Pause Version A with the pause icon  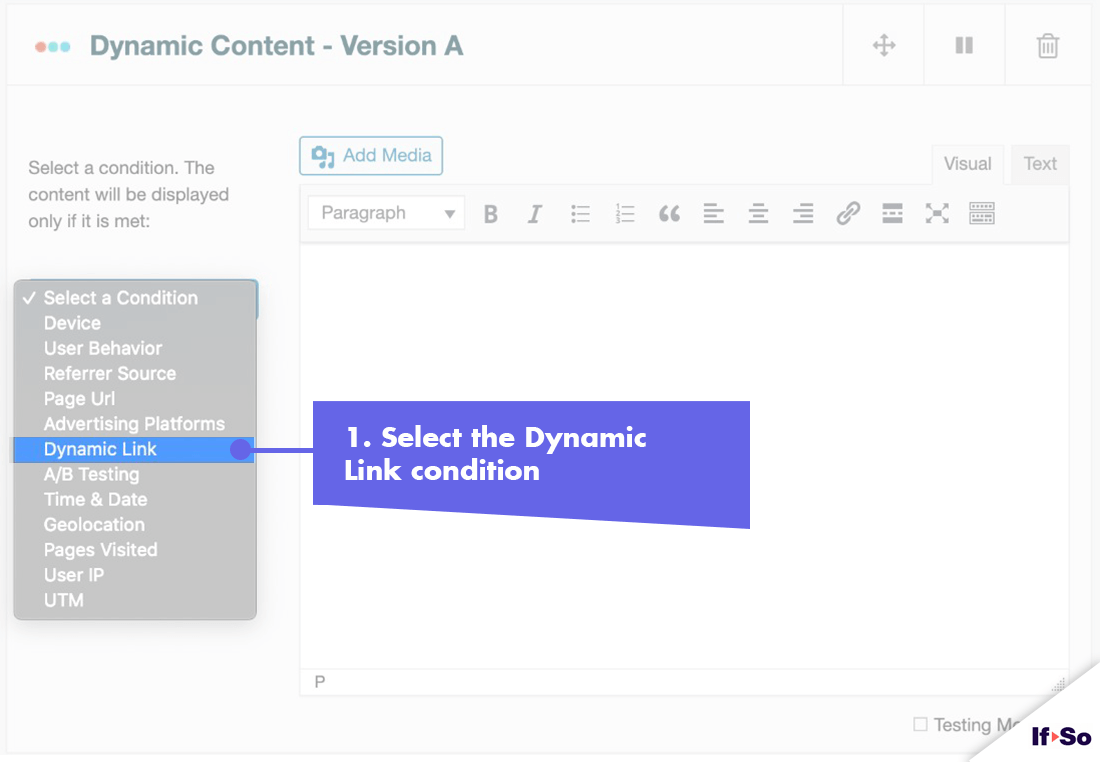click(963, 44)
